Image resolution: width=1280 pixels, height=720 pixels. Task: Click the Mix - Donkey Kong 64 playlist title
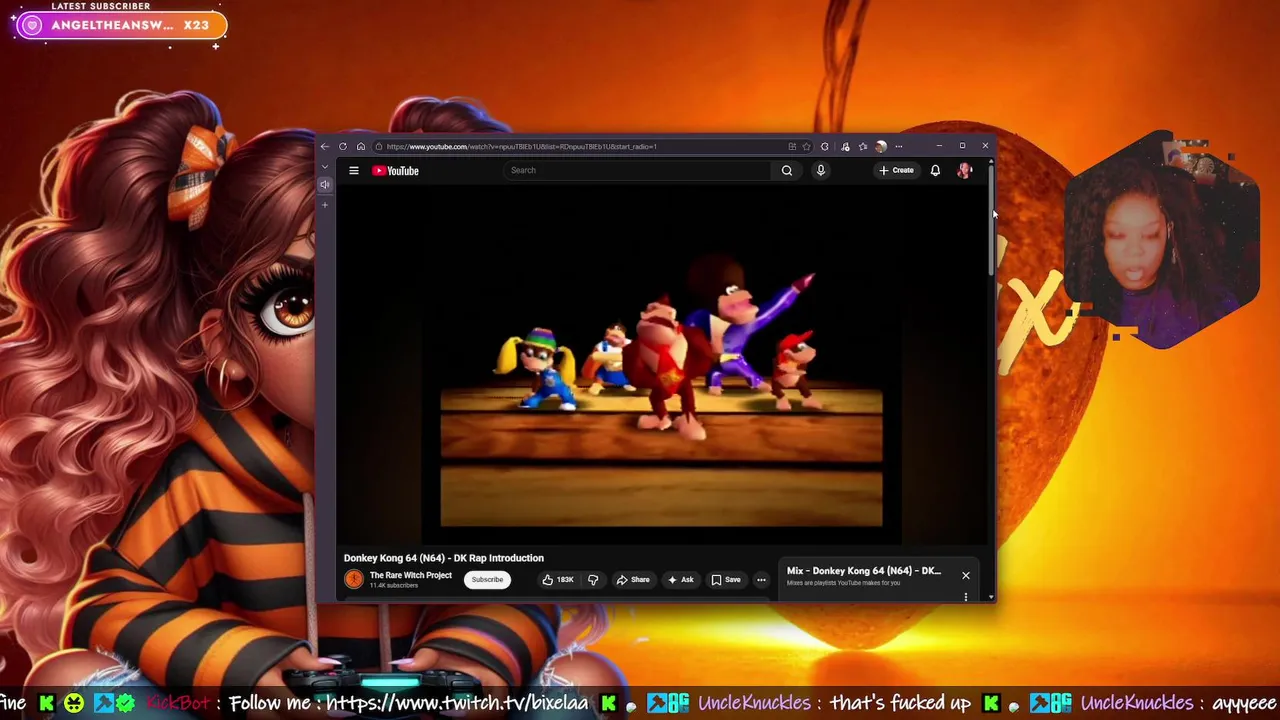(x=864, y=571)
